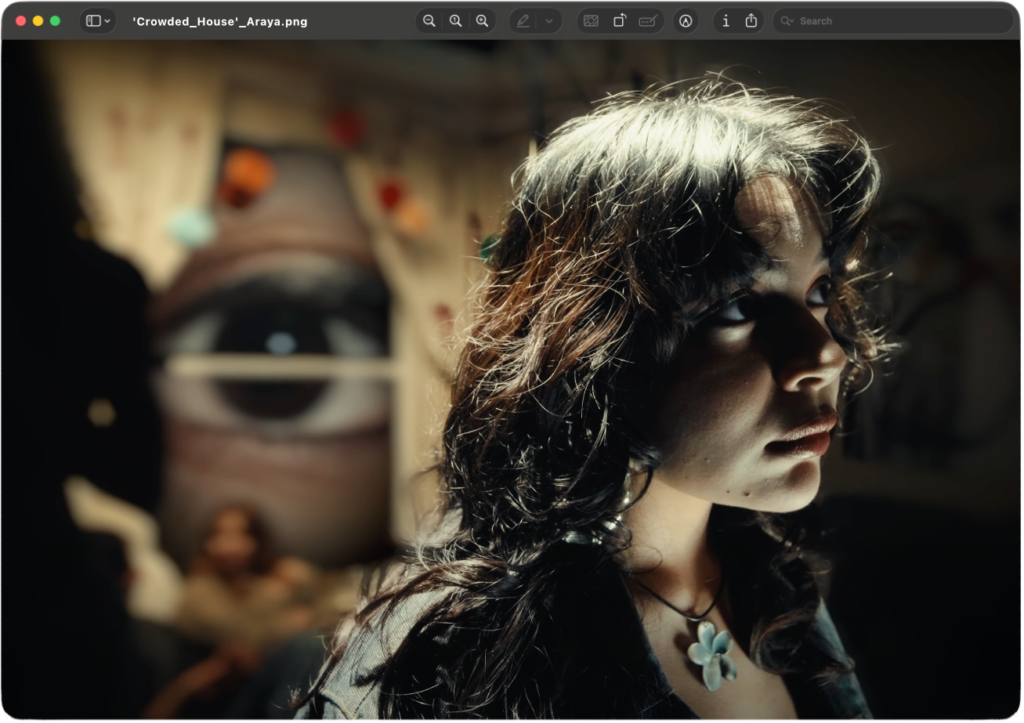Screen dimensions: 1024x723
Task: Toggle the sidebar view button
Action: (93, 21)
